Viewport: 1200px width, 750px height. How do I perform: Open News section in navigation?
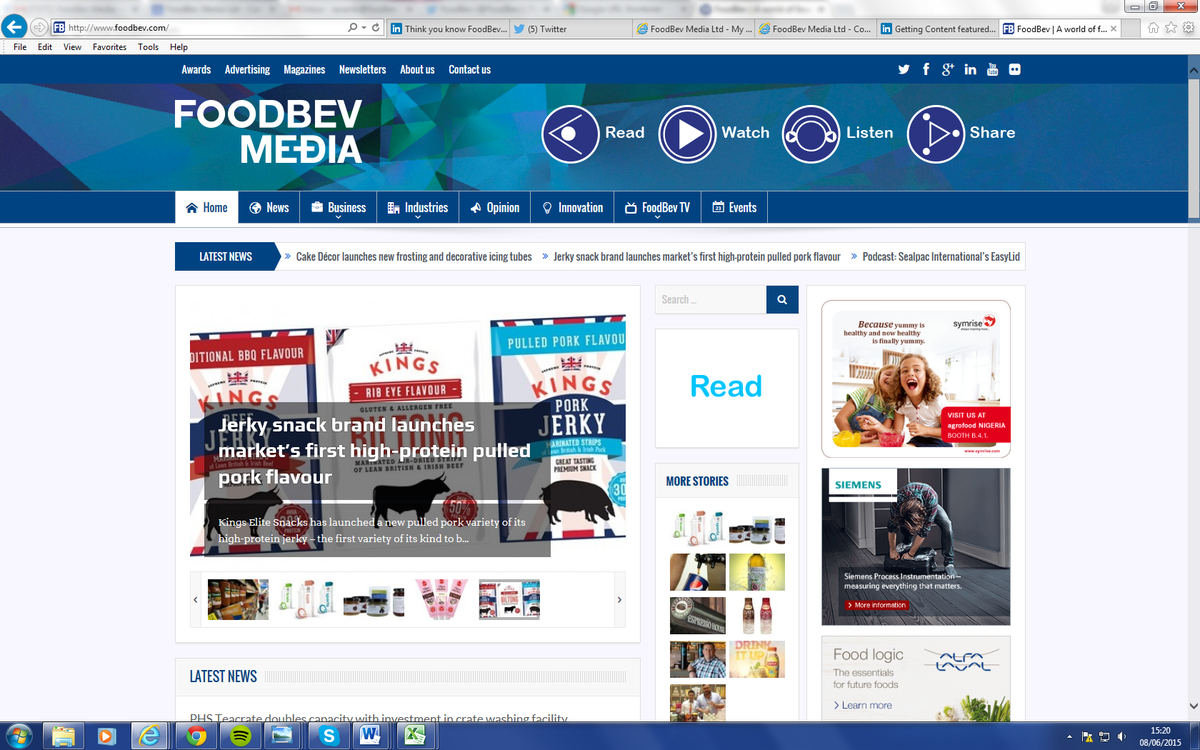269,207
